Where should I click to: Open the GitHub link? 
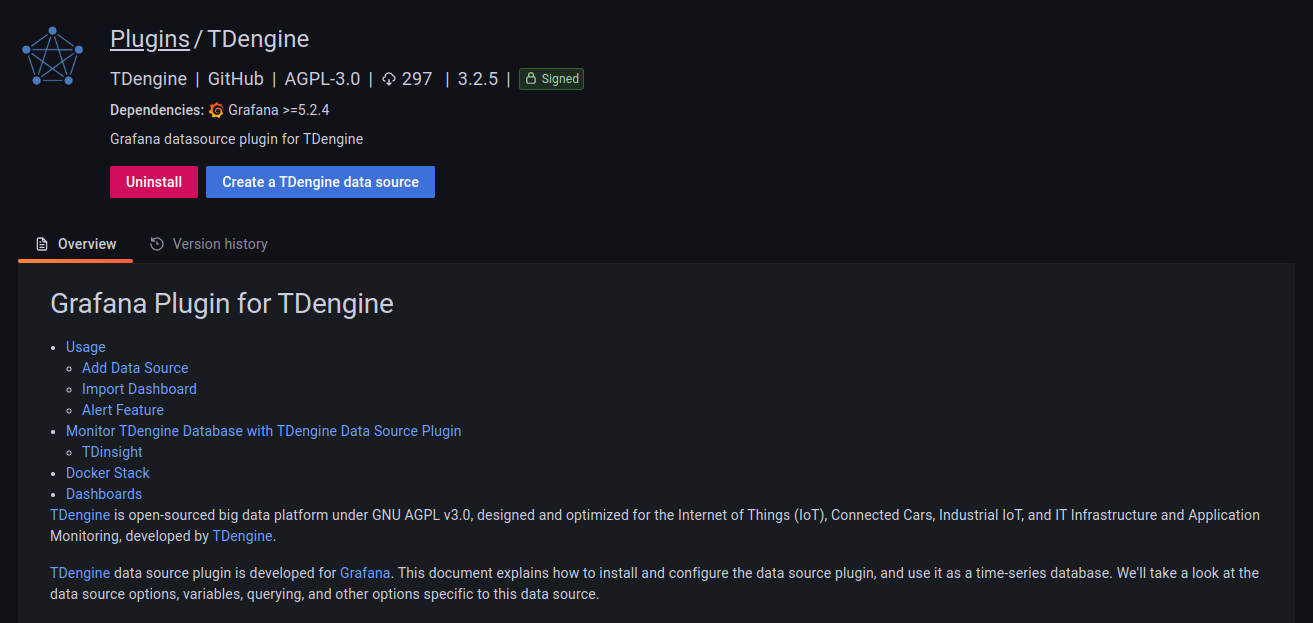pyautogui.click(x=235, y=79)
